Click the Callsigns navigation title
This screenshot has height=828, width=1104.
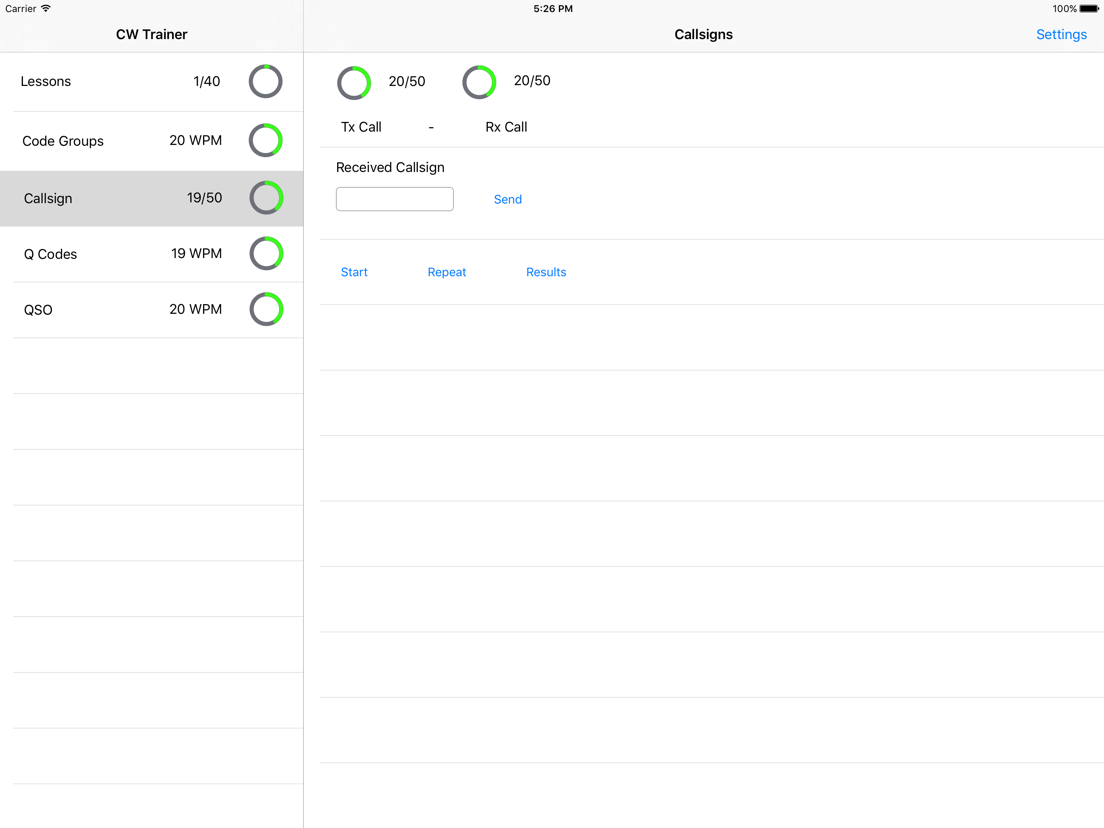[x=703, y=34]
